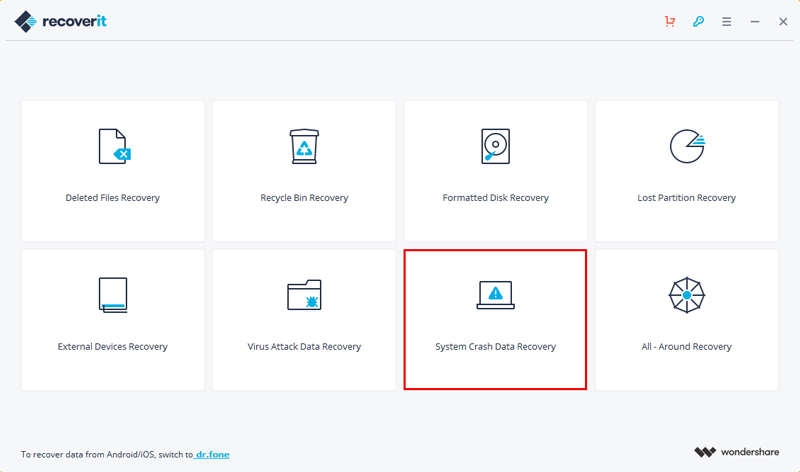This screenshot has width=800, height=472.
Task: Minimize the Recoverit window
Action: point(755,21)
